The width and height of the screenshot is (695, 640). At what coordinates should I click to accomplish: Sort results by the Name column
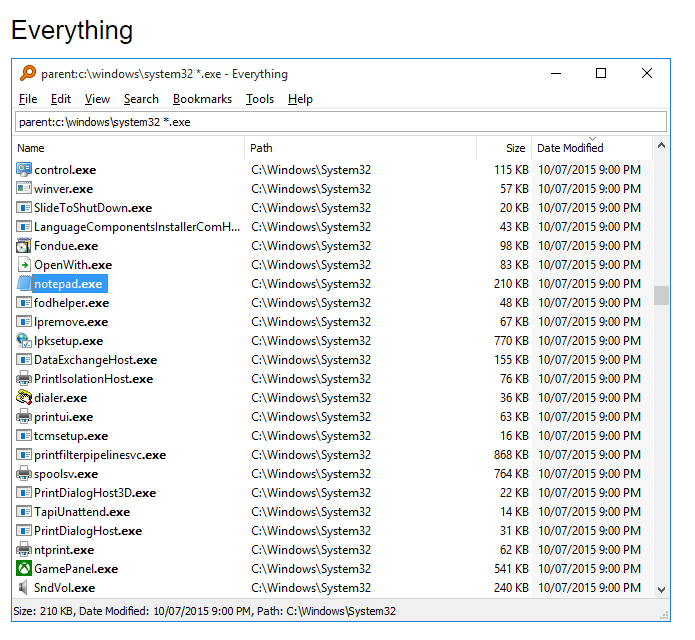point(129,148)
